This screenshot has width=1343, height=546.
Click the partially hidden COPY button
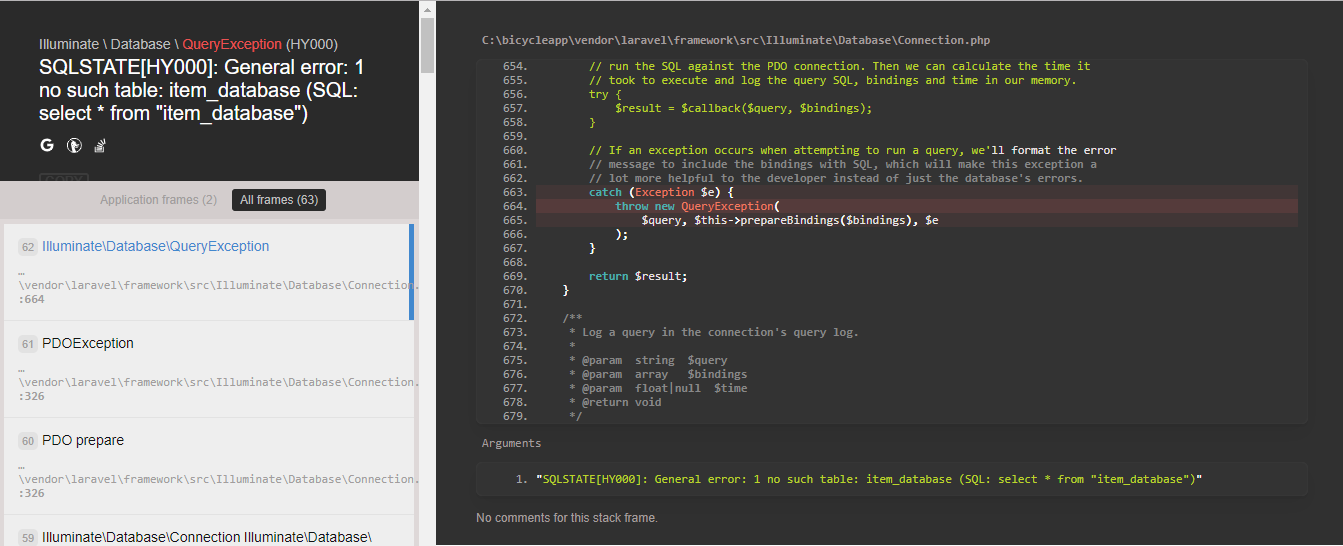[64, 177]
